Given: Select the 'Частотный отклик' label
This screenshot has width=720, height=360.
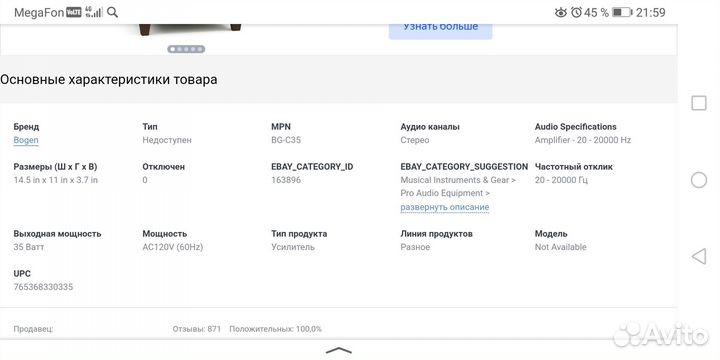Looking at the screenshot, I should [574, 167].
